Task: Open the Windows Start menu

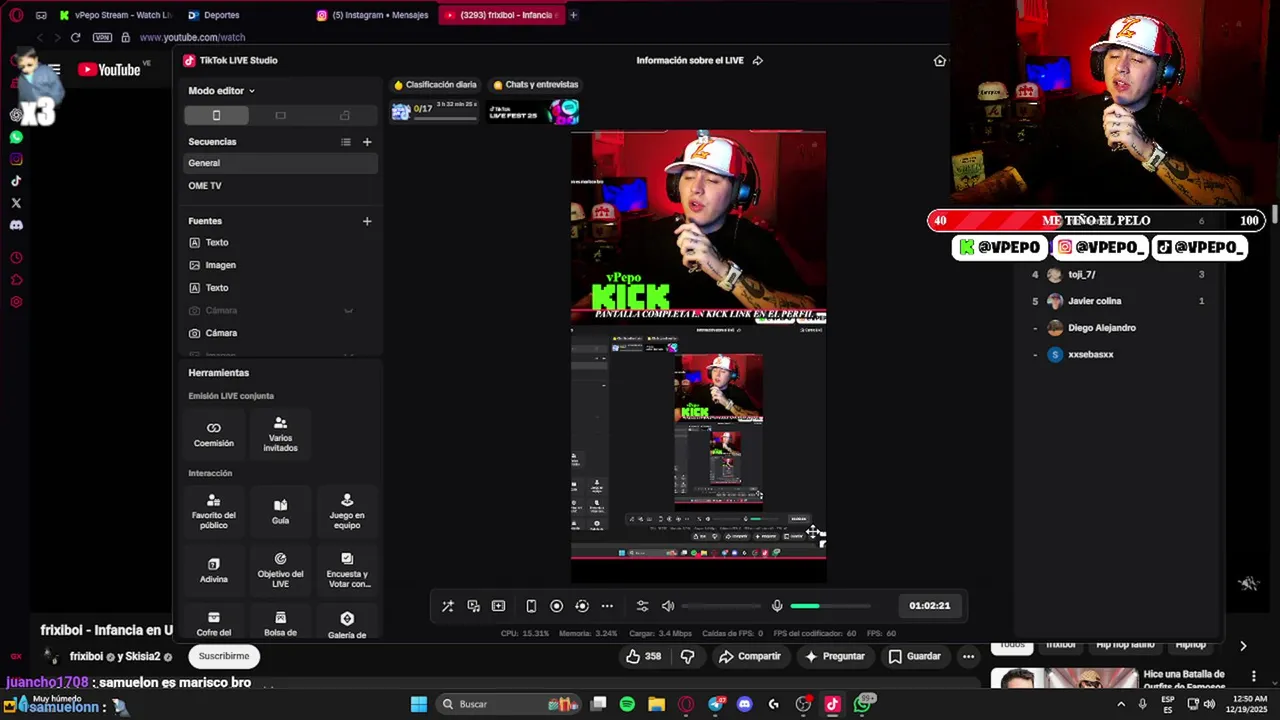Action: (419, 704)
